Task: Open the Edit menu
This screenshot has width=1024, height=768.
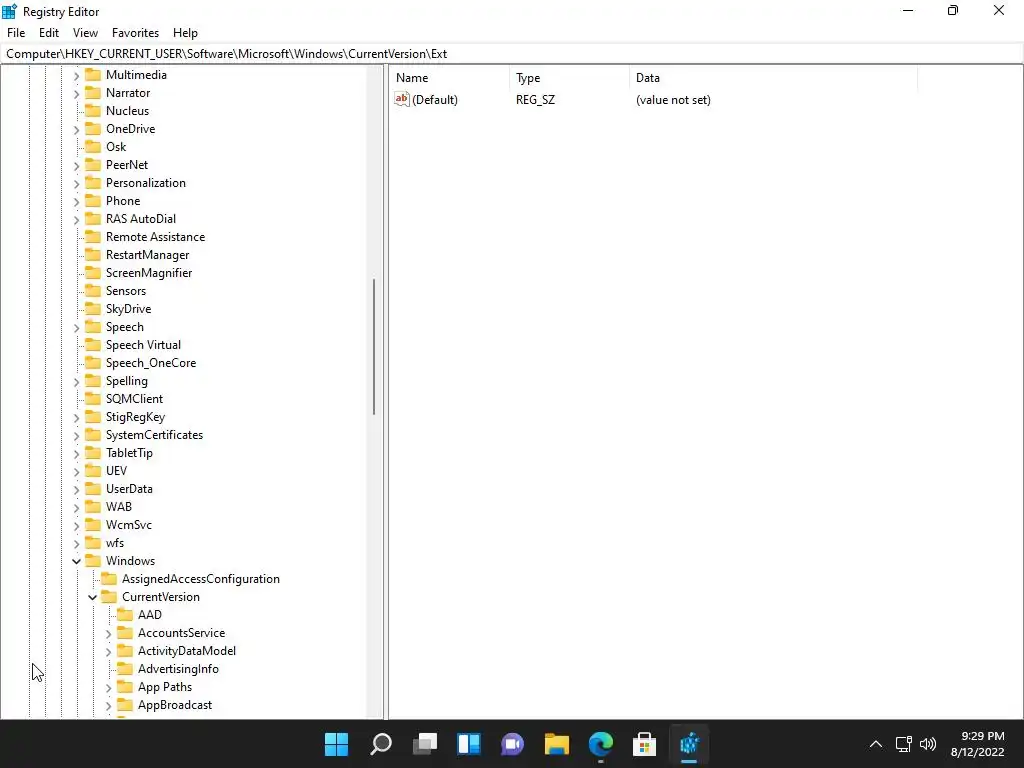Action: [49, 33]
